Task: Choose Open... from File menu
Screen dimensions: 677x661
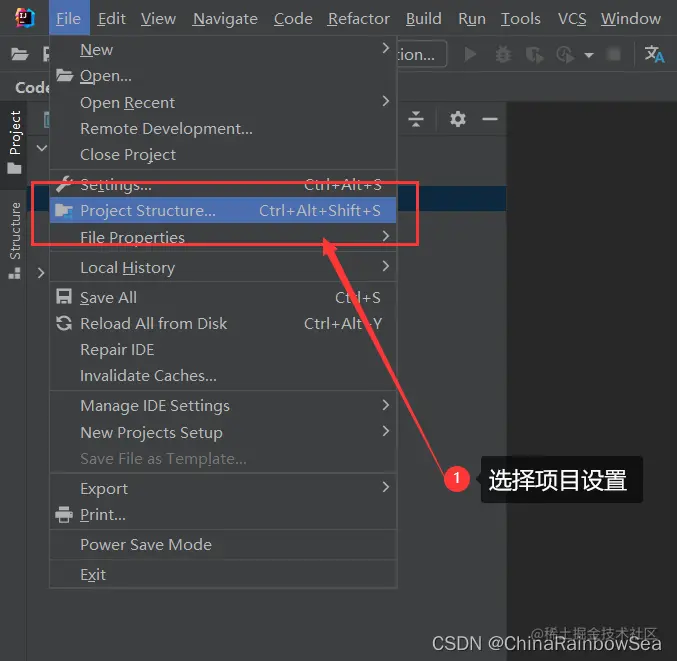Action: 223,76
